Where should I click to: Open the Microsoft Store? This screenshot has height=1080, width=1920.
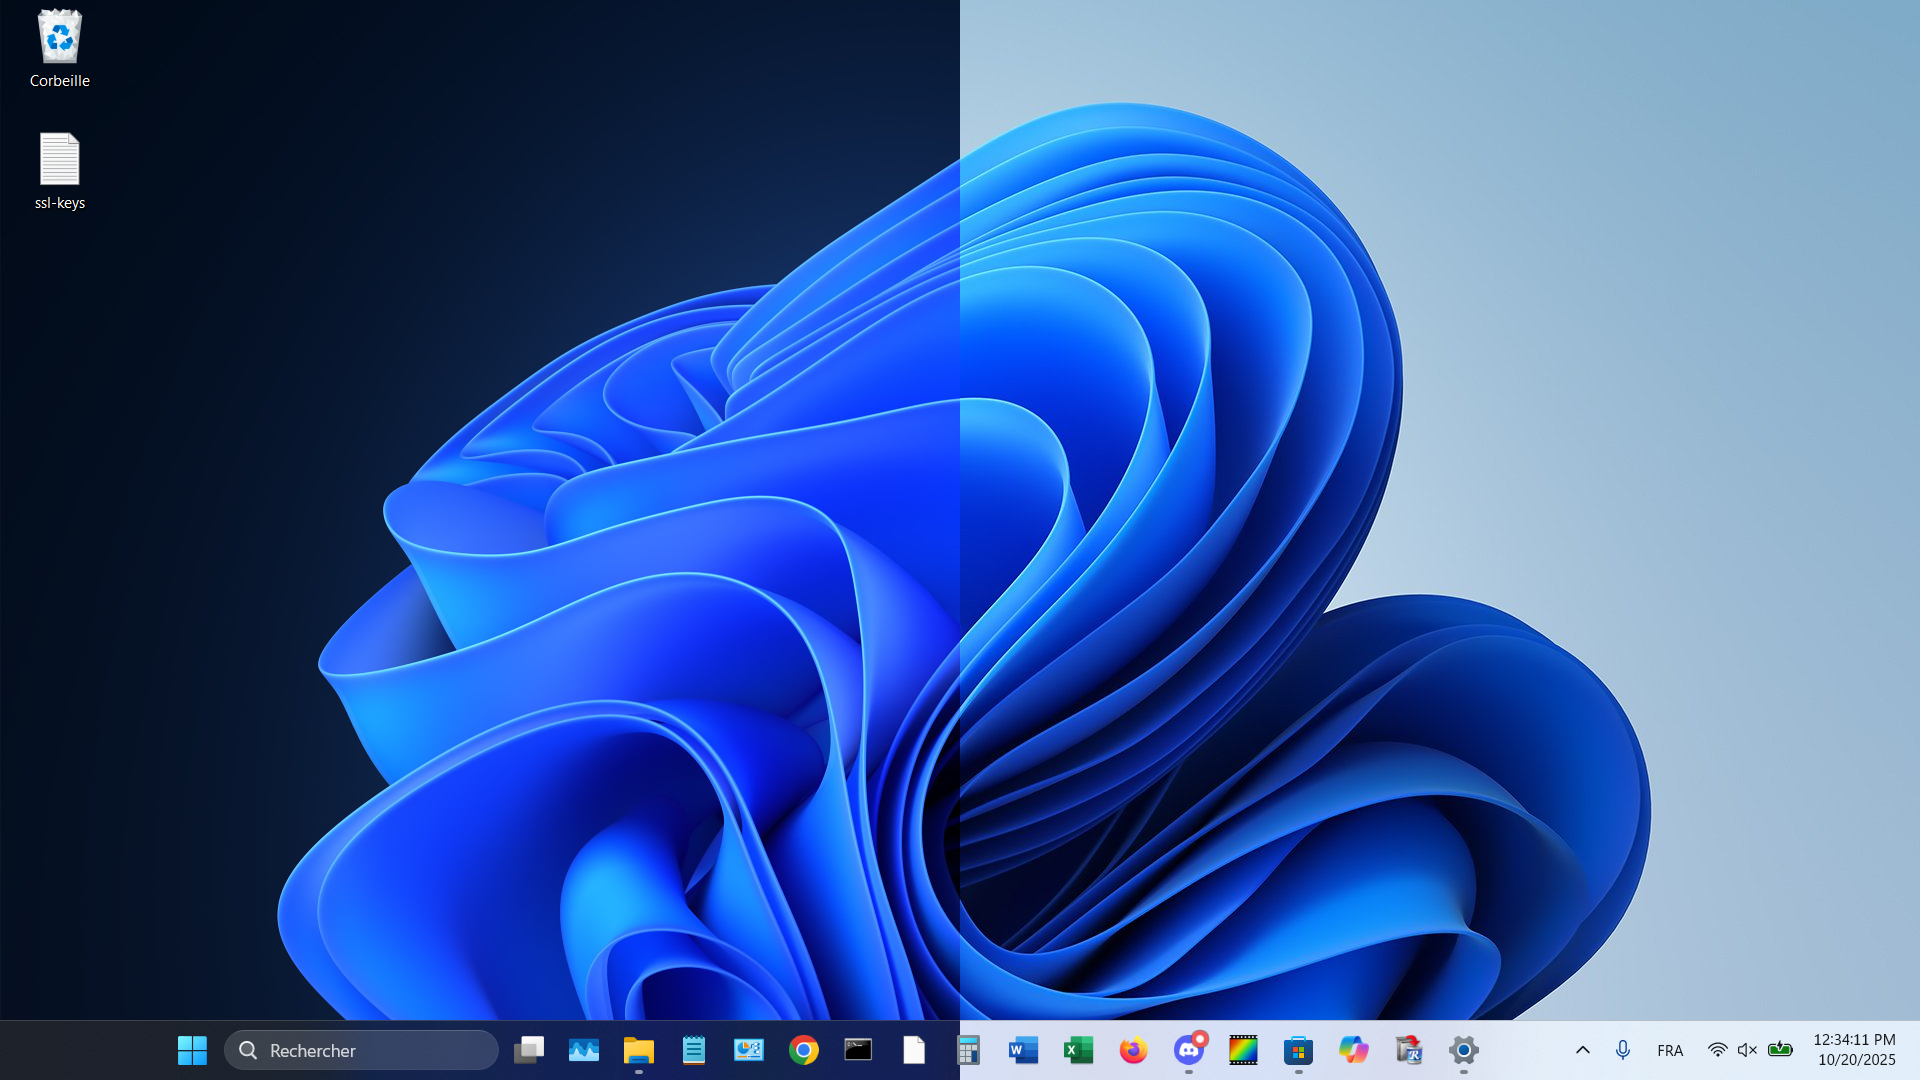click(1297, 1050)
